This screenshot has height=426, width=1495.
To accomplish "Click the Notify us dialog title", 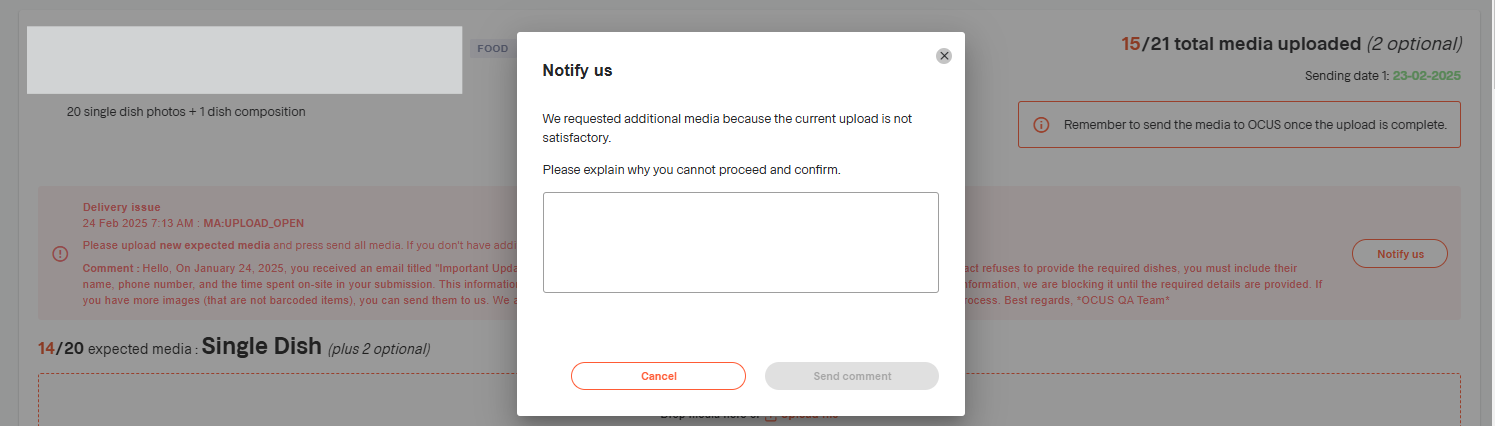I will (x=577, y=70).
